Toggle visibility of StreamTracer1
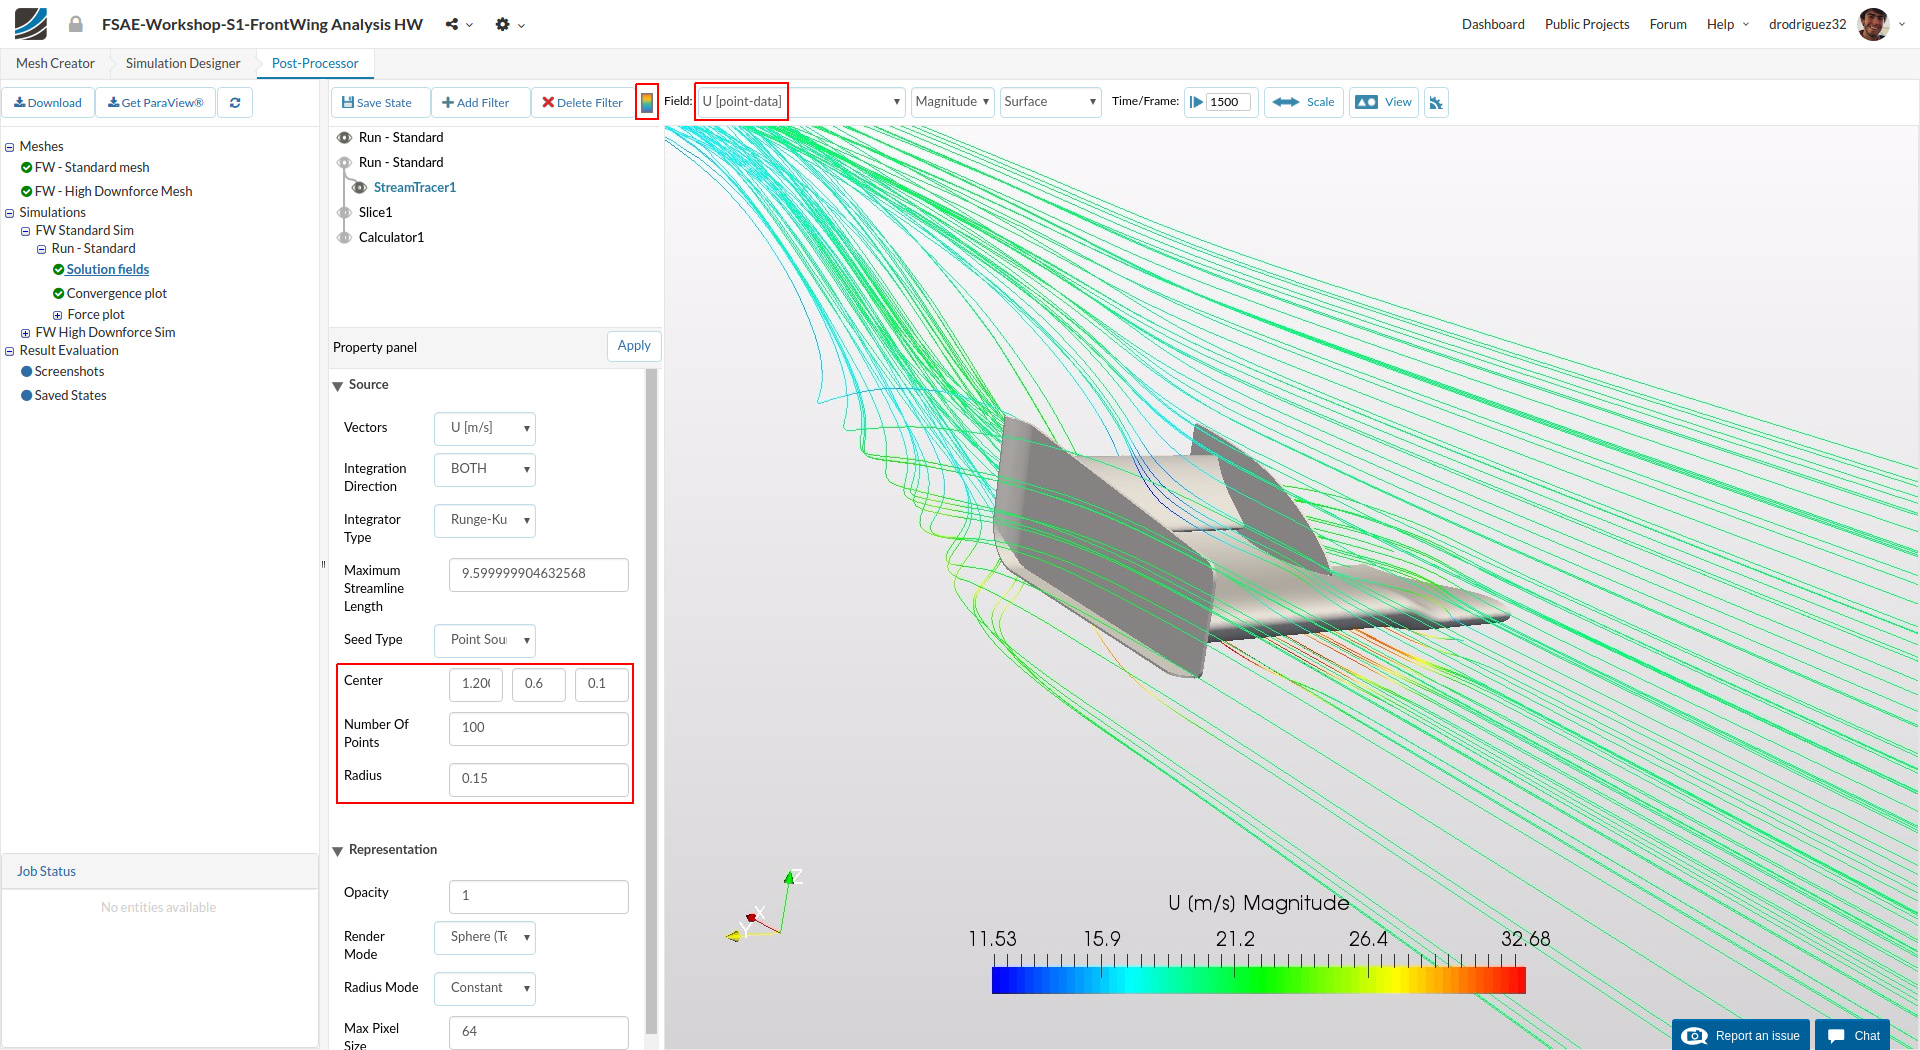 (359, 187)
